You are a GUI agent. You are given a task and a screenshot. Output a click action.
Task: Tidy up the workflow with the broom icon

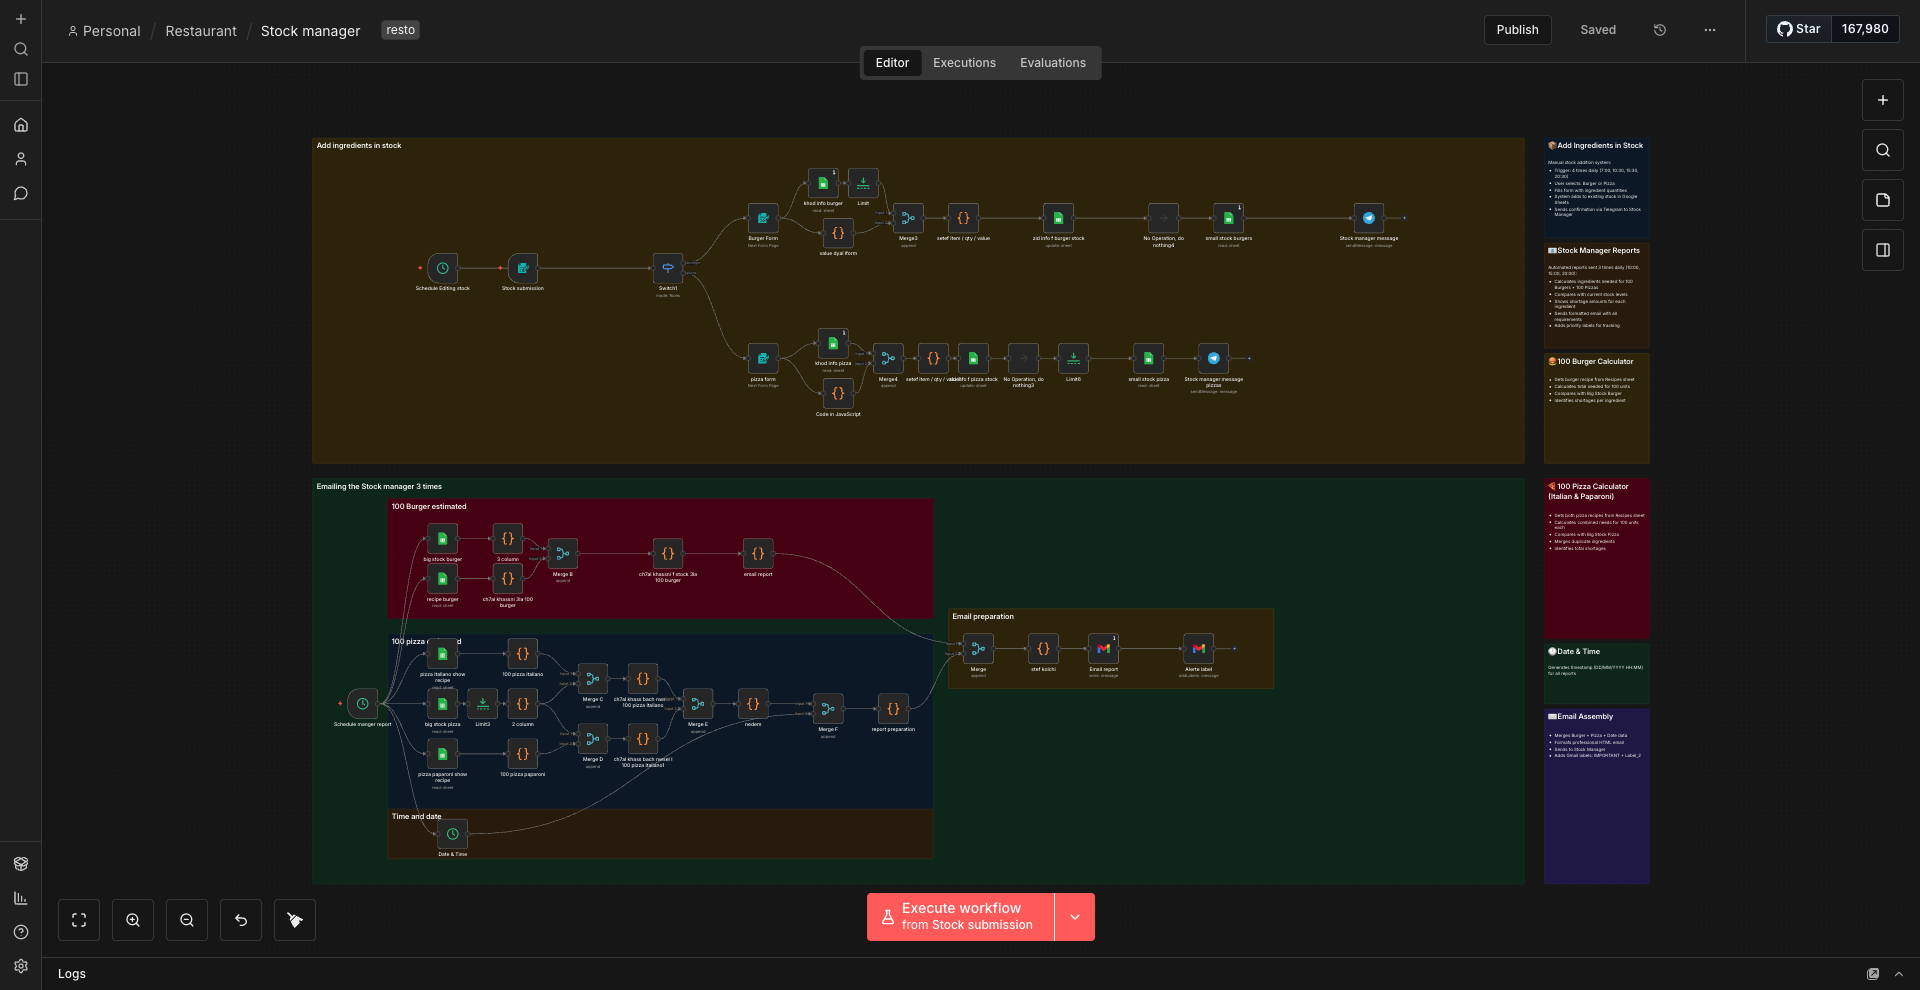pos(294,919)
